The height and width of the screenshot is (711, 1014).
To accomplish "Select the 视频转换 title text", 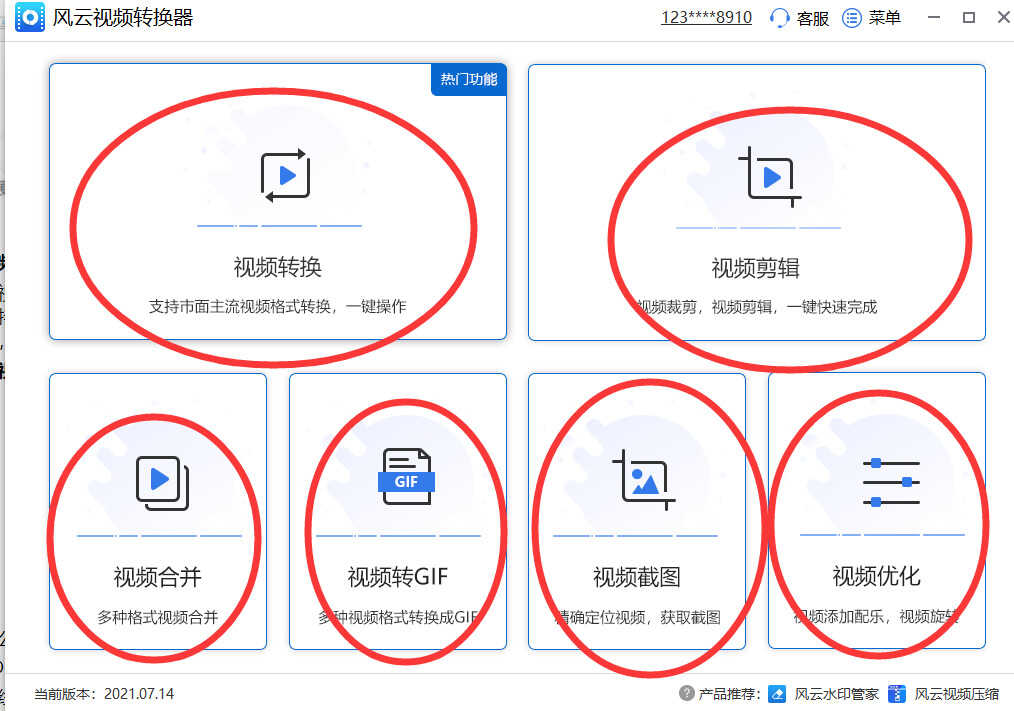I will (x=277, y=267).
